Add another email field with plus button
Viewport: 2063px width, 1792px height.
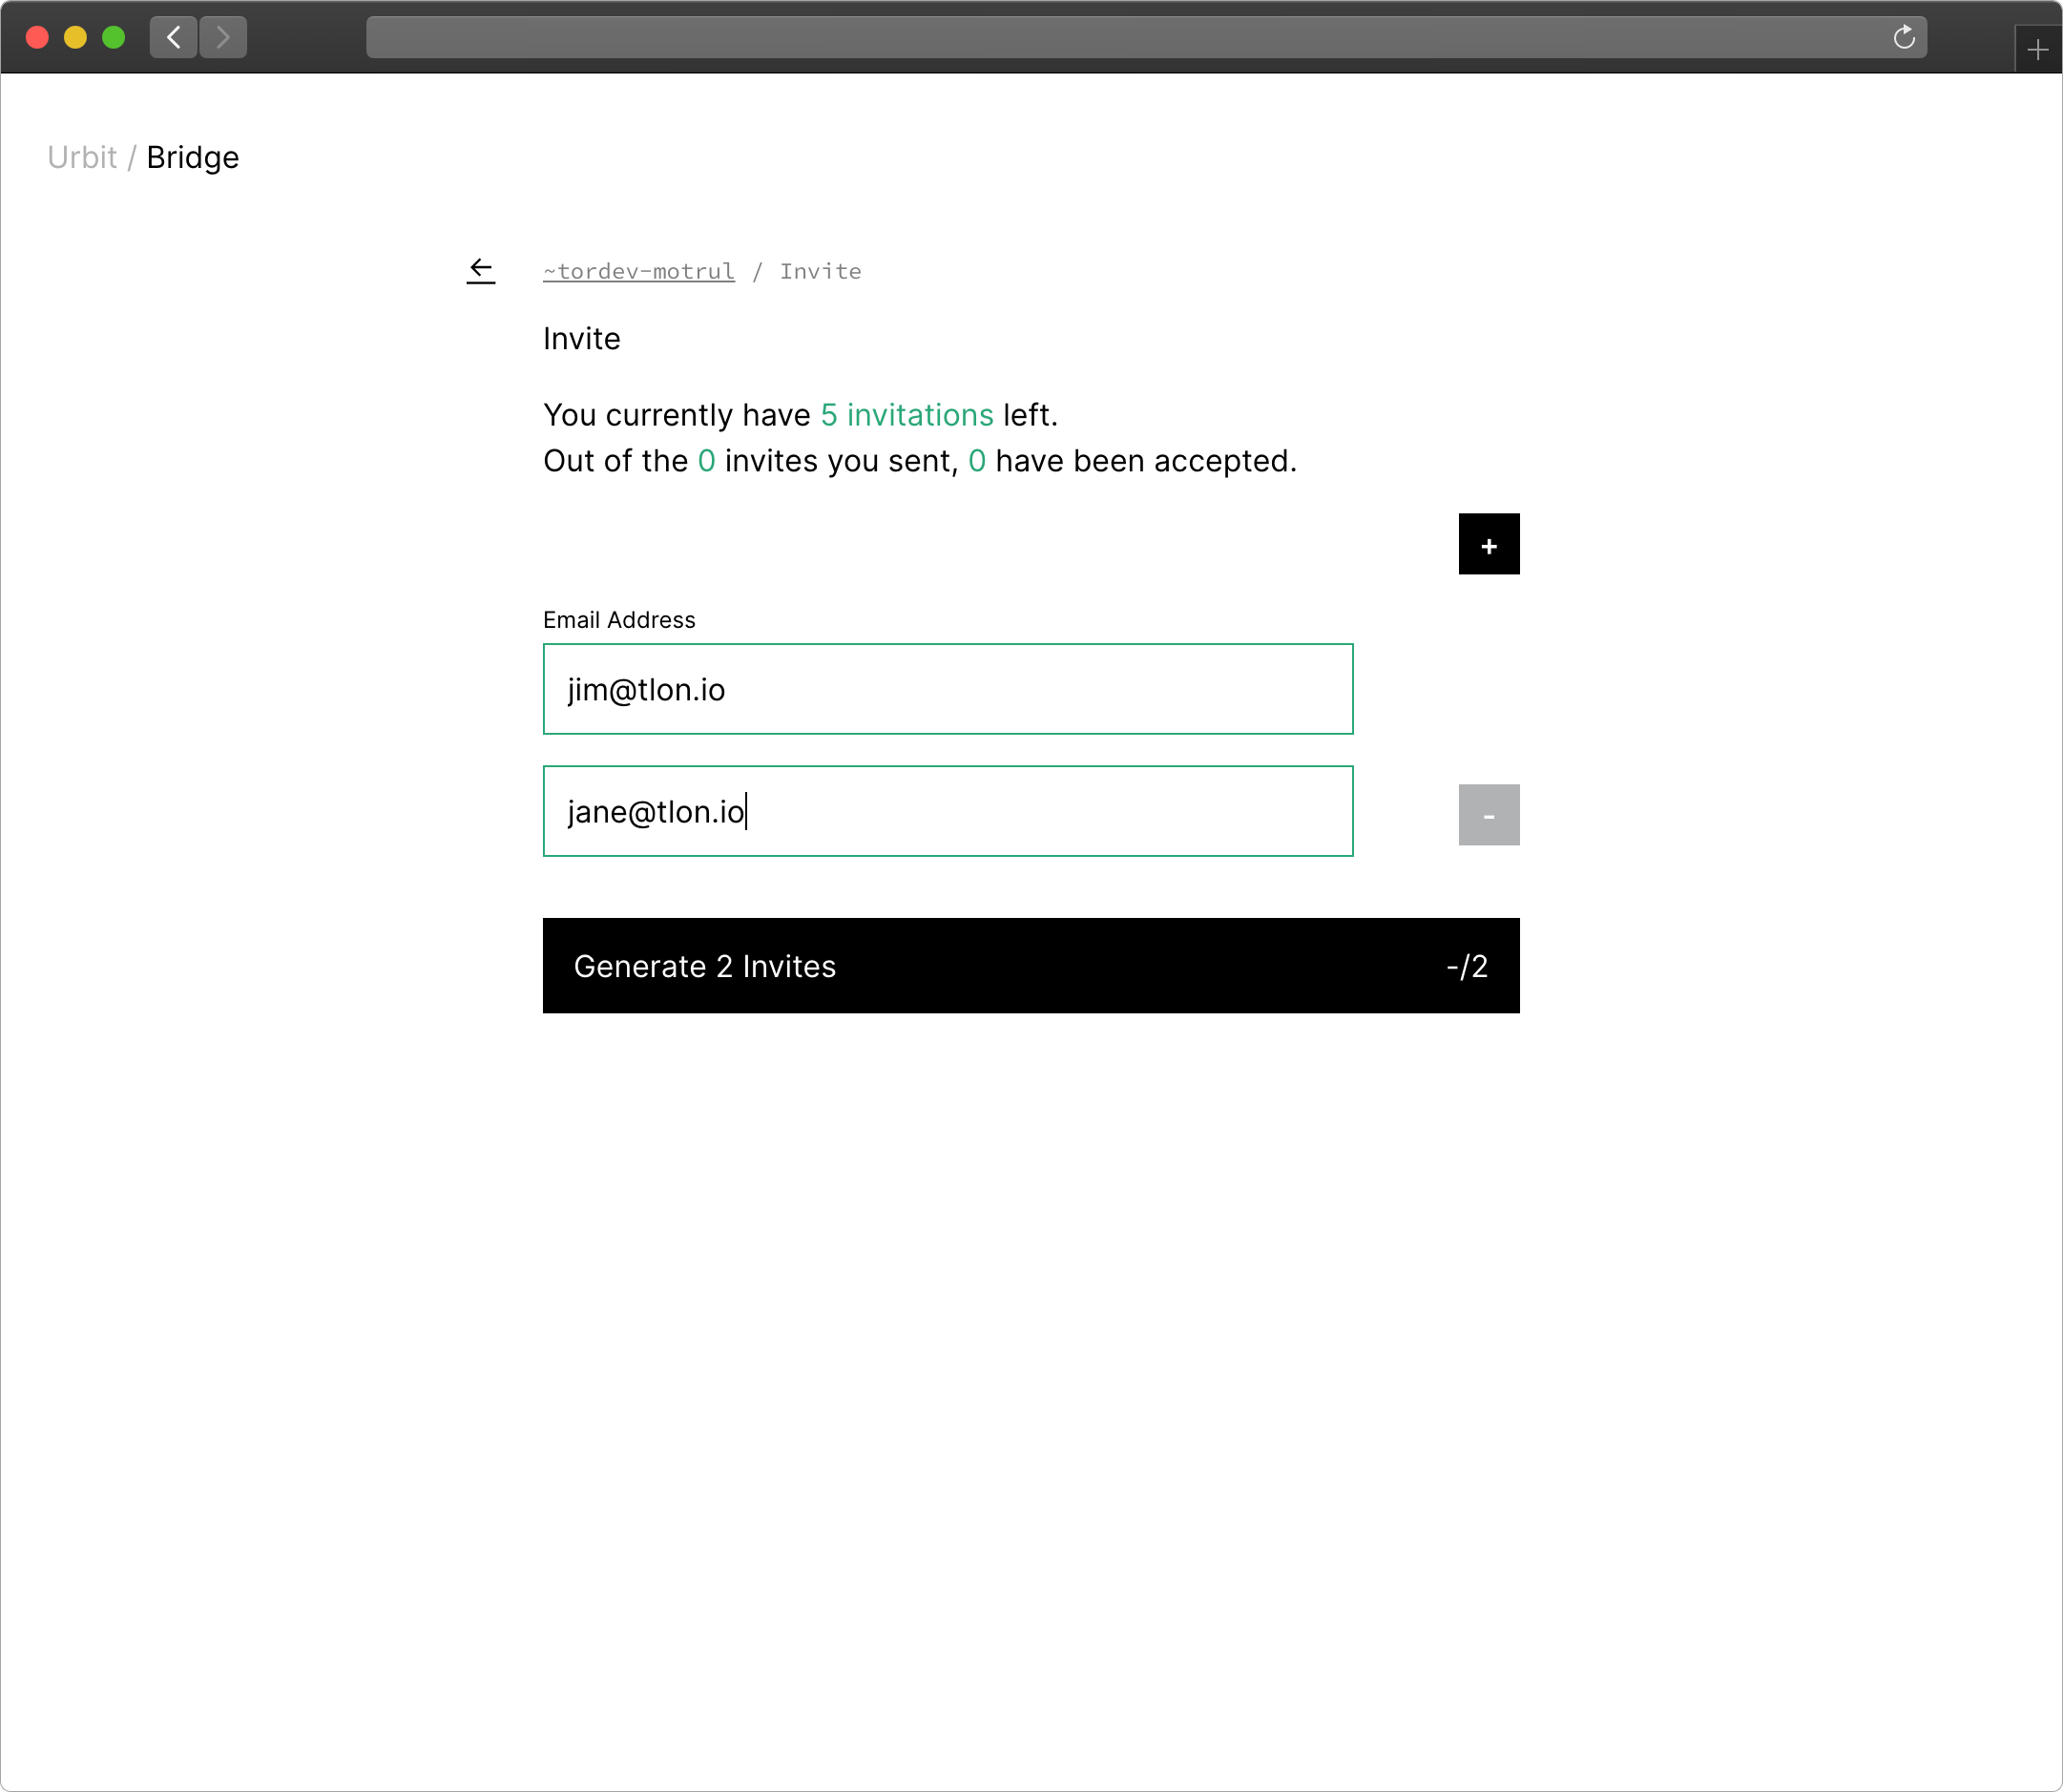tap(1488, 544)
